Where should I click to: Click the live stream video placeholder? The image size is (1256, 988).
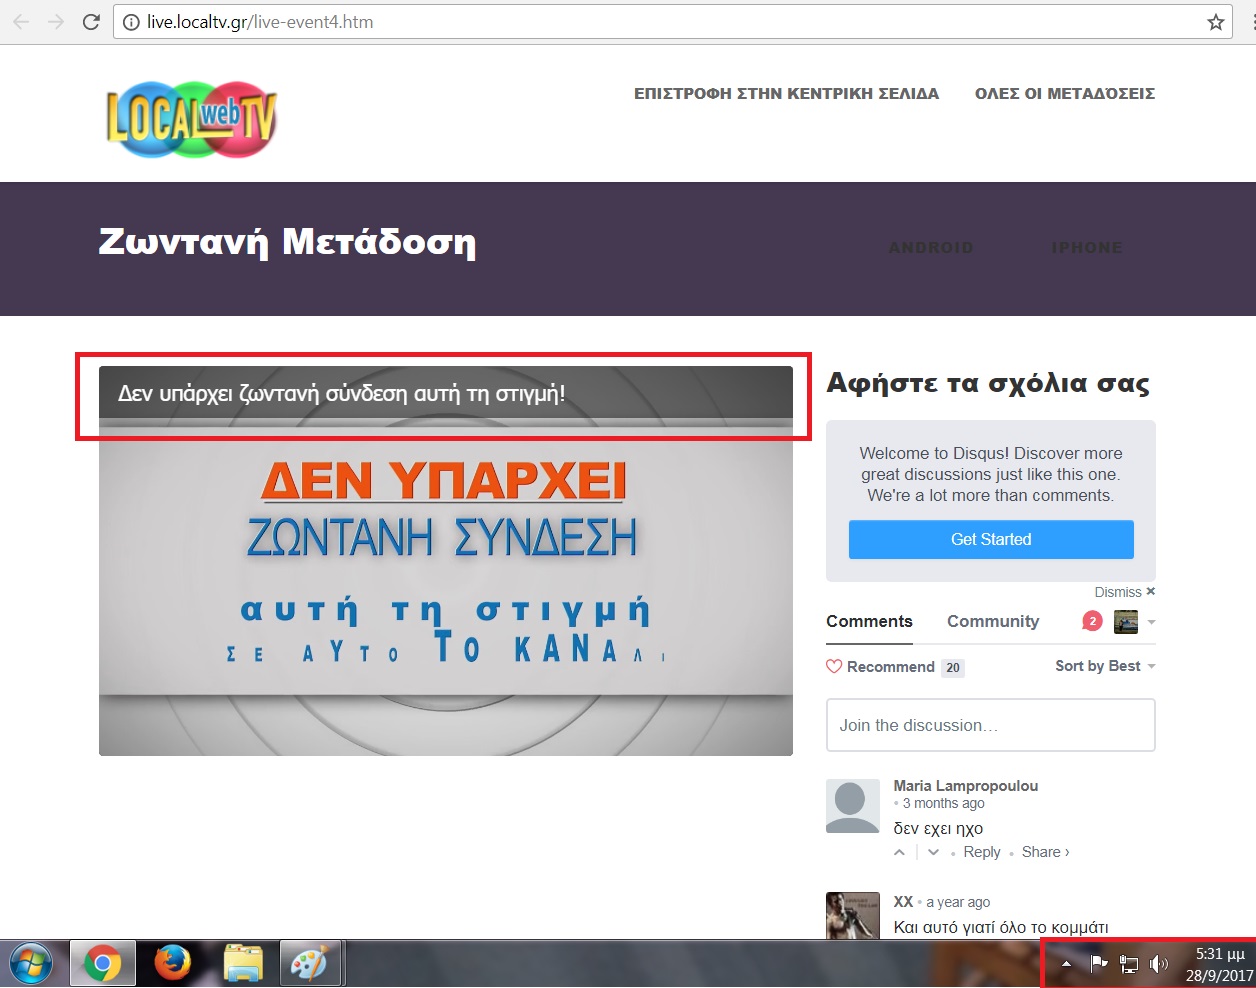click(446, 561)
